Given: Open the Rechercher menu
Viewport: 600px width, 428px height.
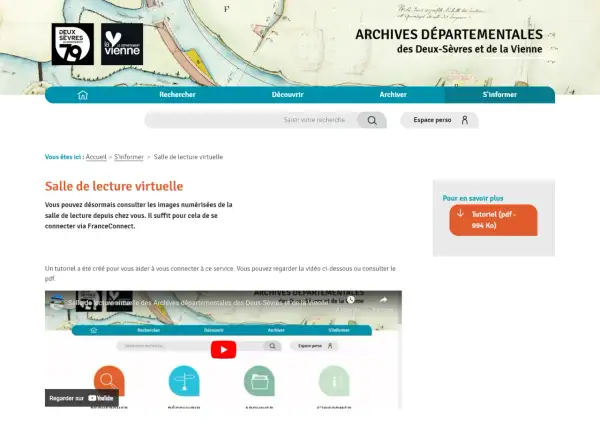Looking at the screenshot, I should point(177,94).
